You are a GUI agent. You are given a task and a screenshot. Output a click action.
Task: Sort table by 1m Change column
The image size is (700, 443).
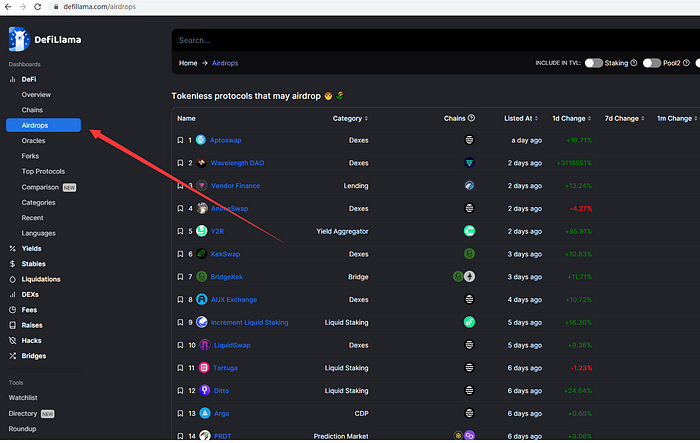pyautogui.click(x=677, y=118)
